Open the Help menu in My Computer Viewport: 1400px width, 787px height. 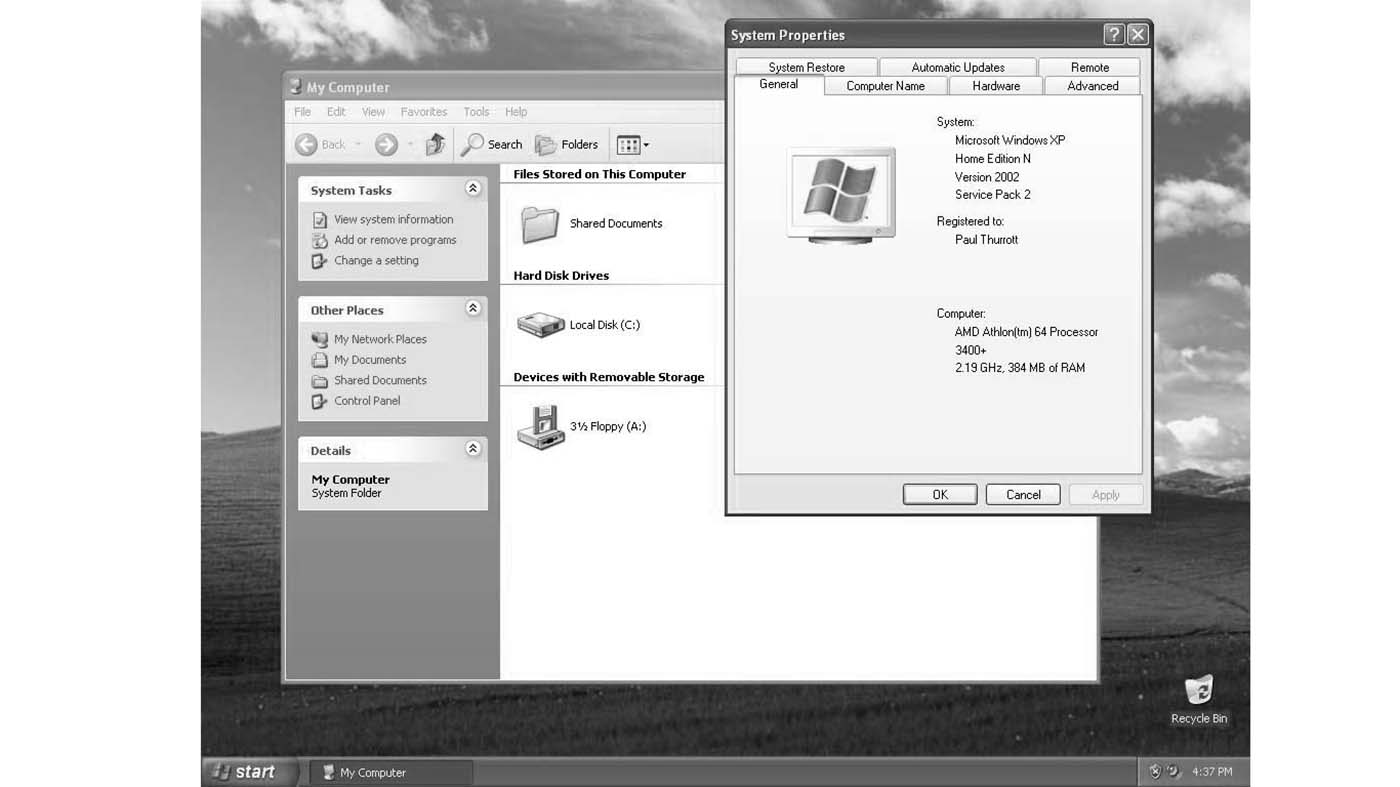pyautogui.click(x=516, y=112)
